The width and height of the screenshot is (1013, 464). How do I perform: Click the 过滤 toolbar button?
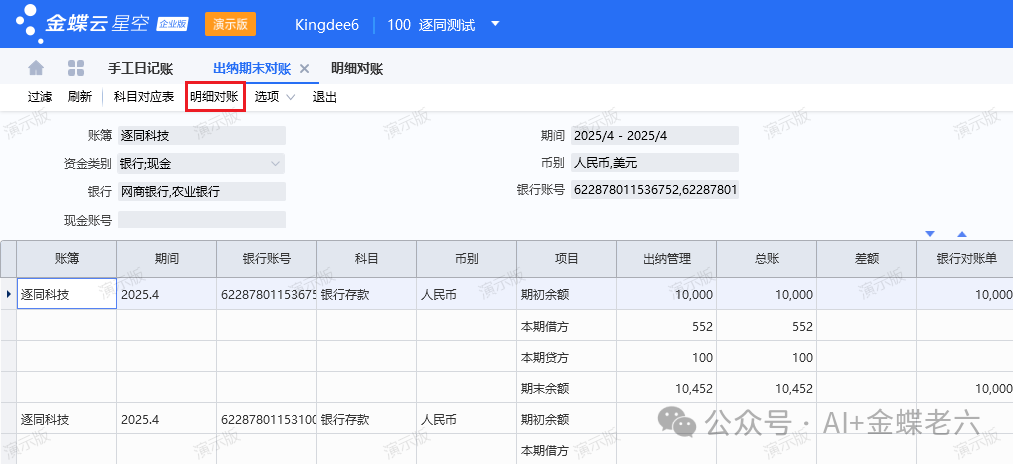click(x=40, y=97)
